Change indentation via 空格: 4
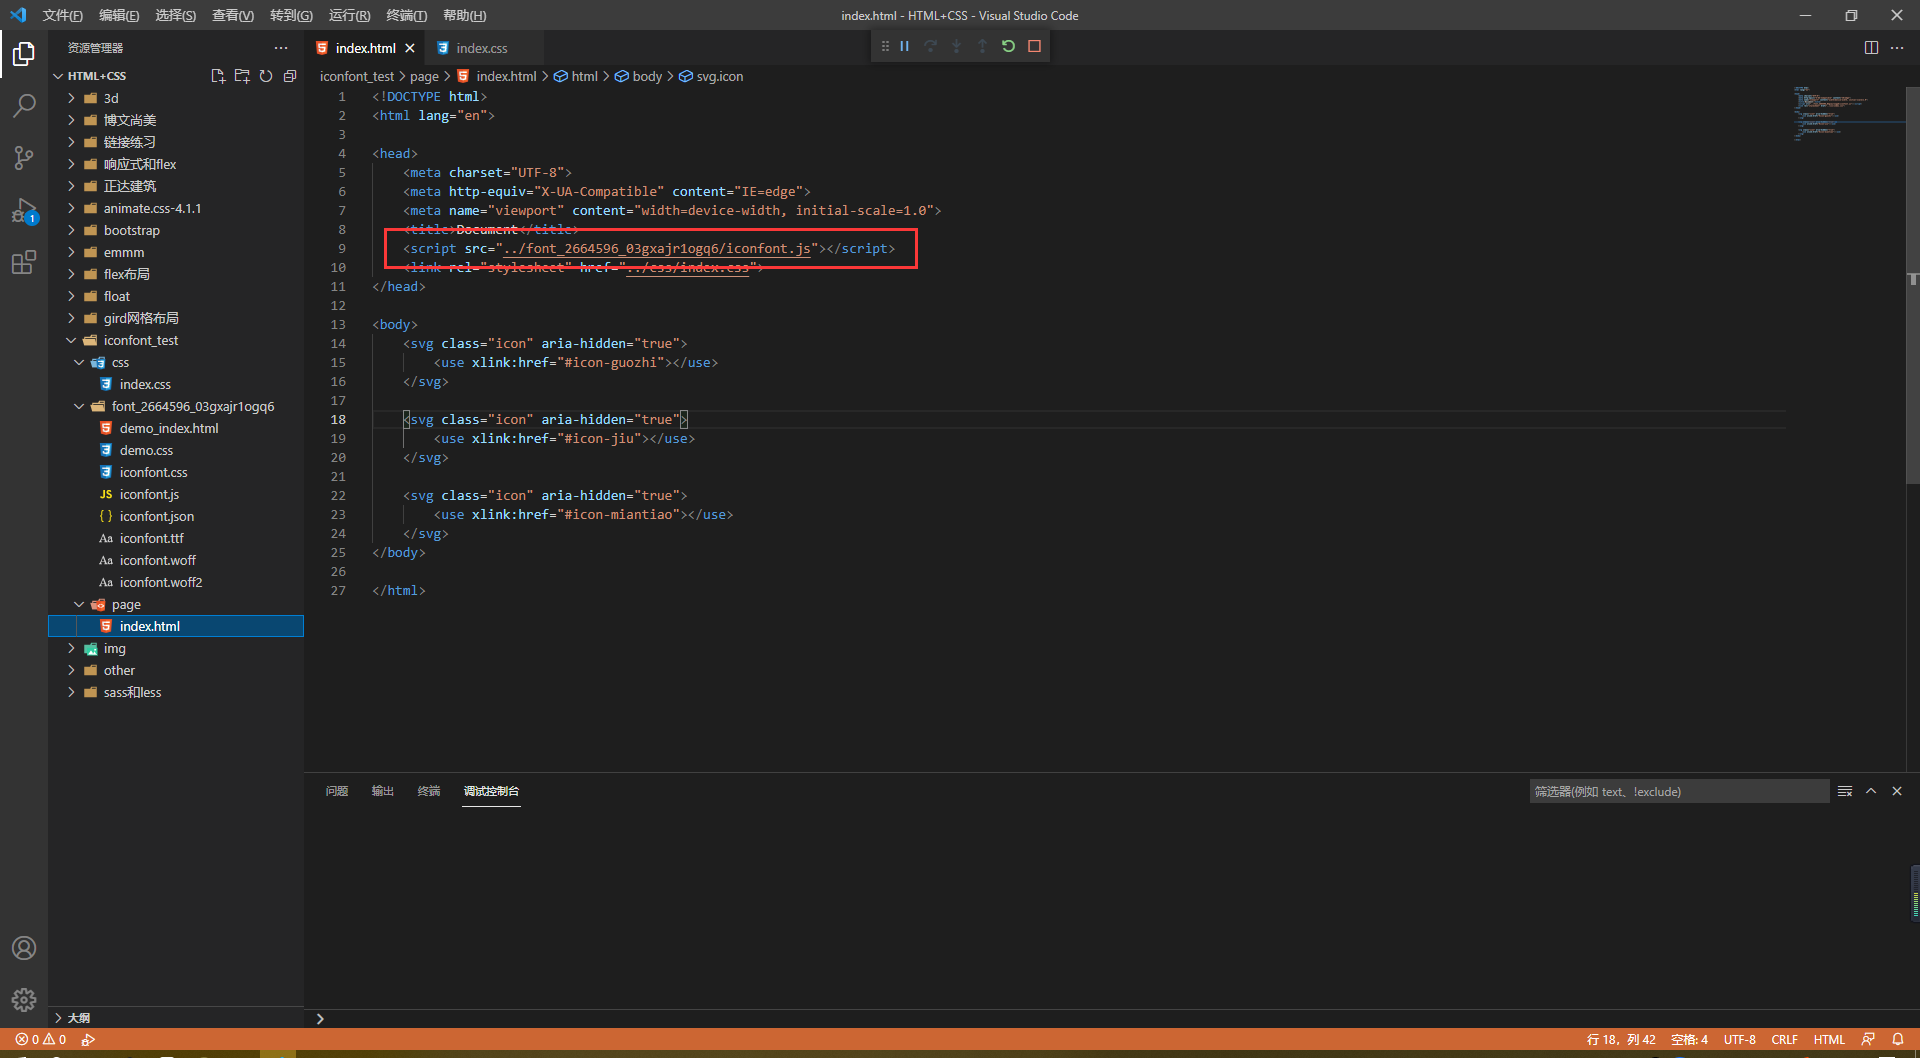Screen dimensions: 1920x1058 (x=1690, y=1039)
